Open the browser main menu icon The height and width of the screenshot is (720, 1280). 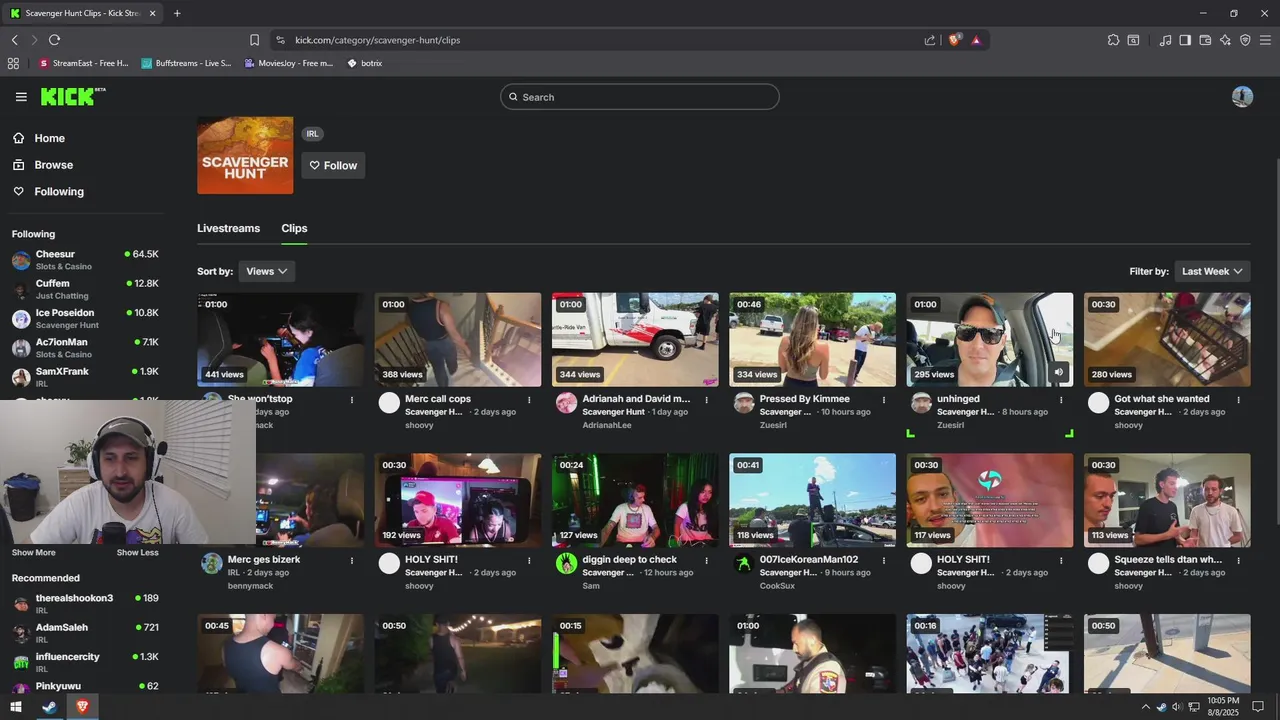[1265, 40]
